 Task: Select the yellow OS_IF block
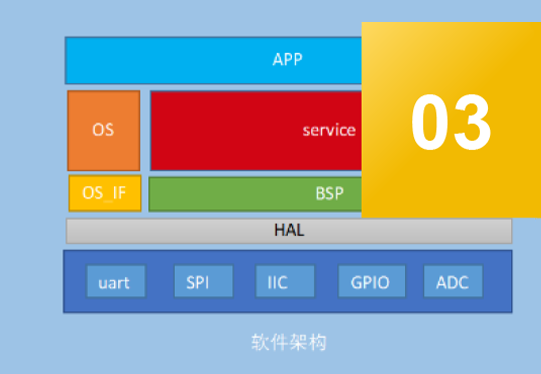pyautogui.click(x=105, y=193)
